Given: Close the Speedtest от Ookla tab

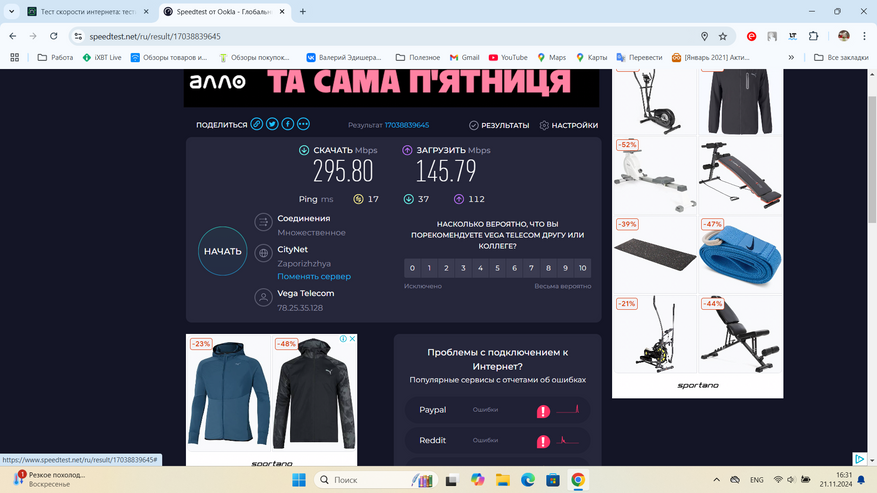Looking at the screenshot, I should pos(282,11).
